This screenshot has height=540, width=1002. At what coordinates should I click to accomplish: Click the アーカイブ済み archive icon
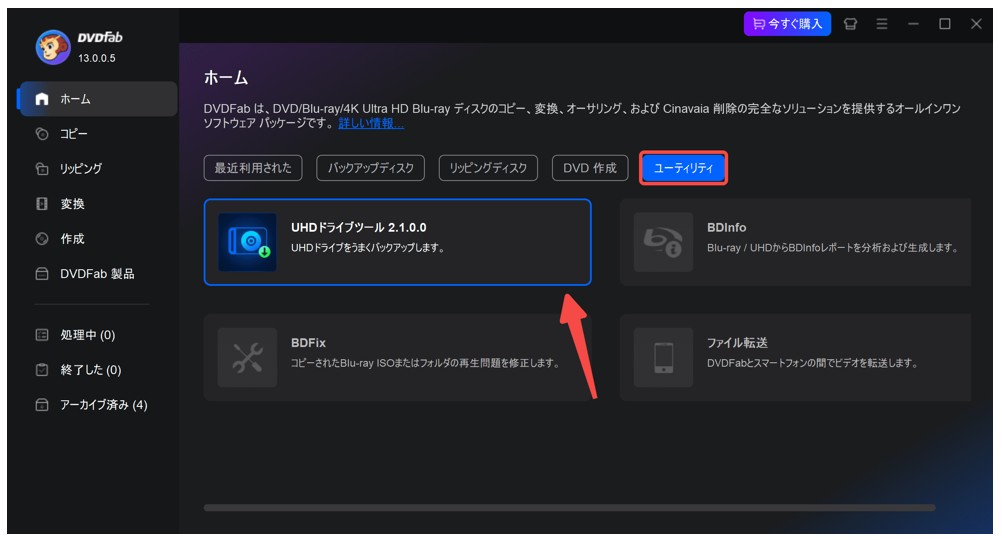tap(42, 405)
